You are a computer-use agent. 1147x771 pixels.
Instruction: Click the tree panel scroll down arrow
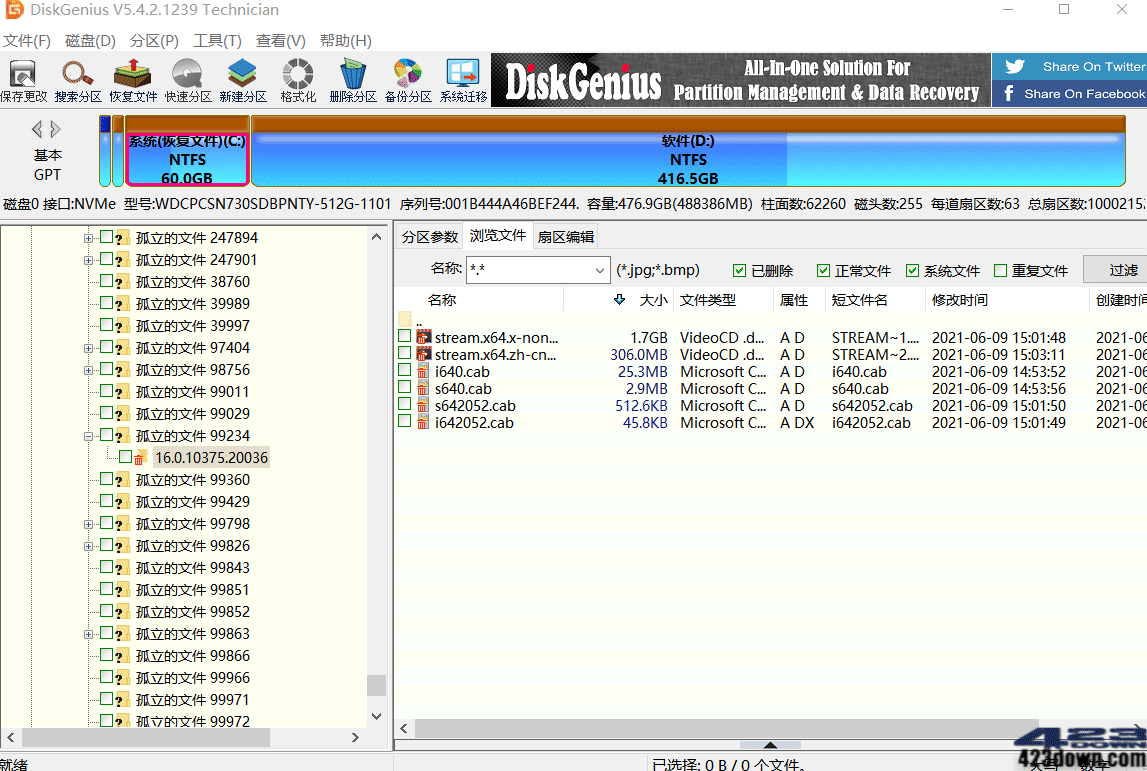[376, 716]
